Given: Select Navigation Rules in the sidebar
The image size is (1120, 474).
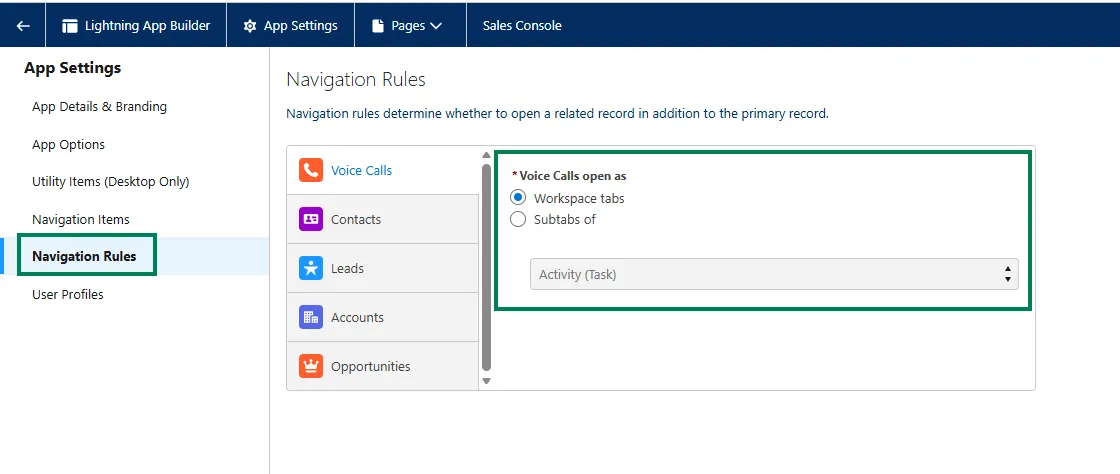Looking at the screenshot, I should [84, 256].
